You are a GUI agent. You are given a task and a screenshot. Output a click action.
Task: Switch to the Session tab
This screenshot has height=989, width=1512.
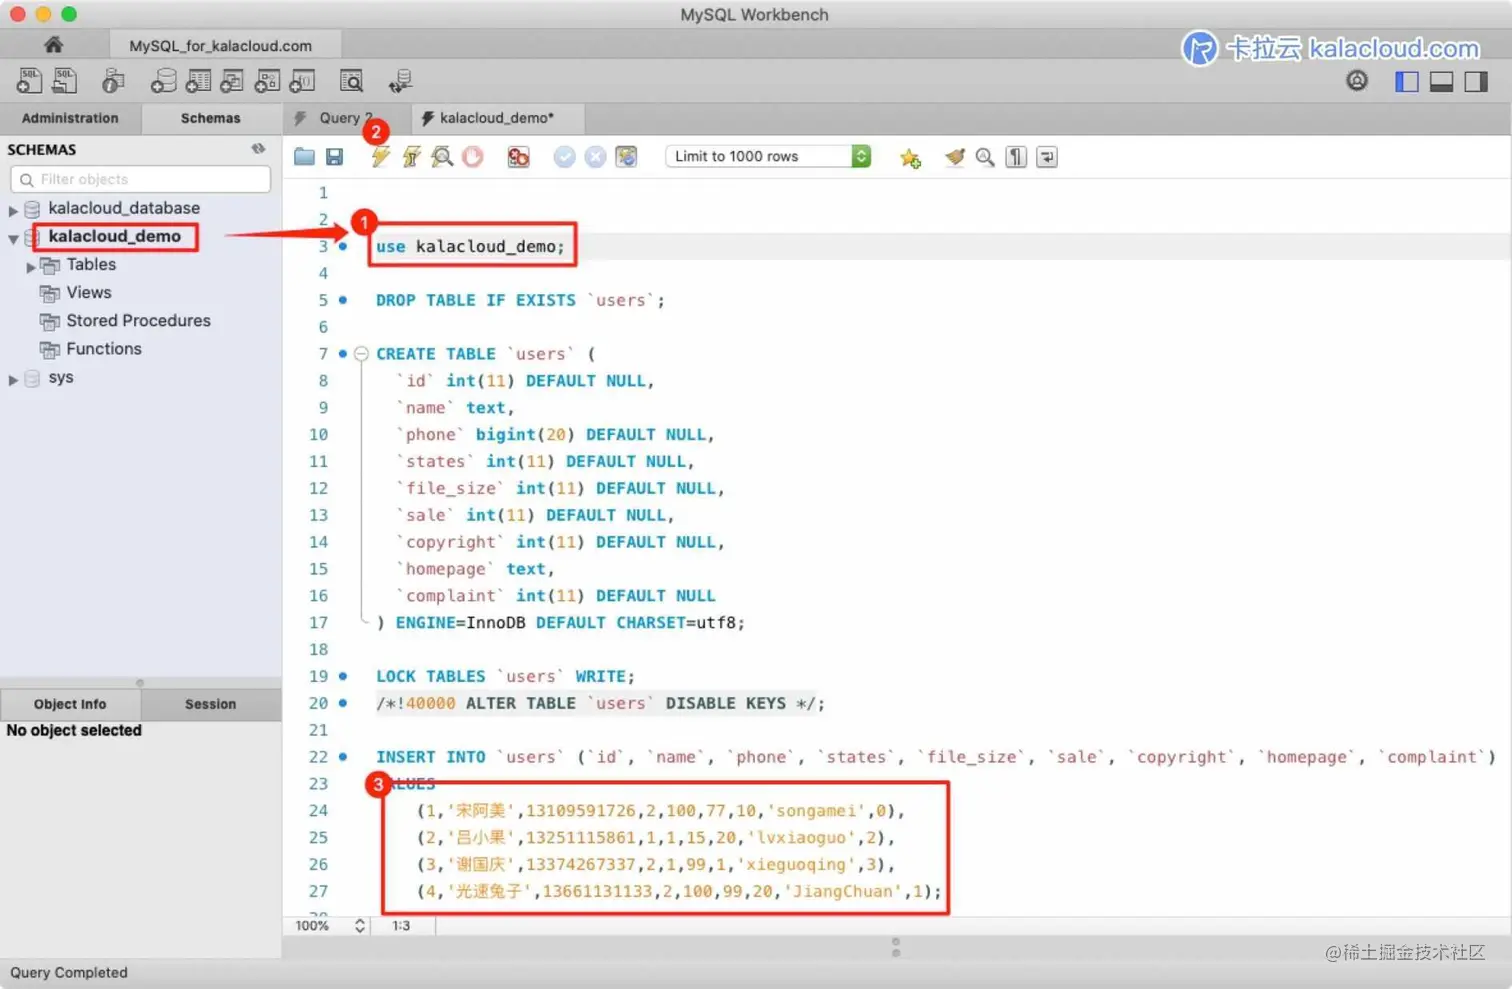(211, 704)
